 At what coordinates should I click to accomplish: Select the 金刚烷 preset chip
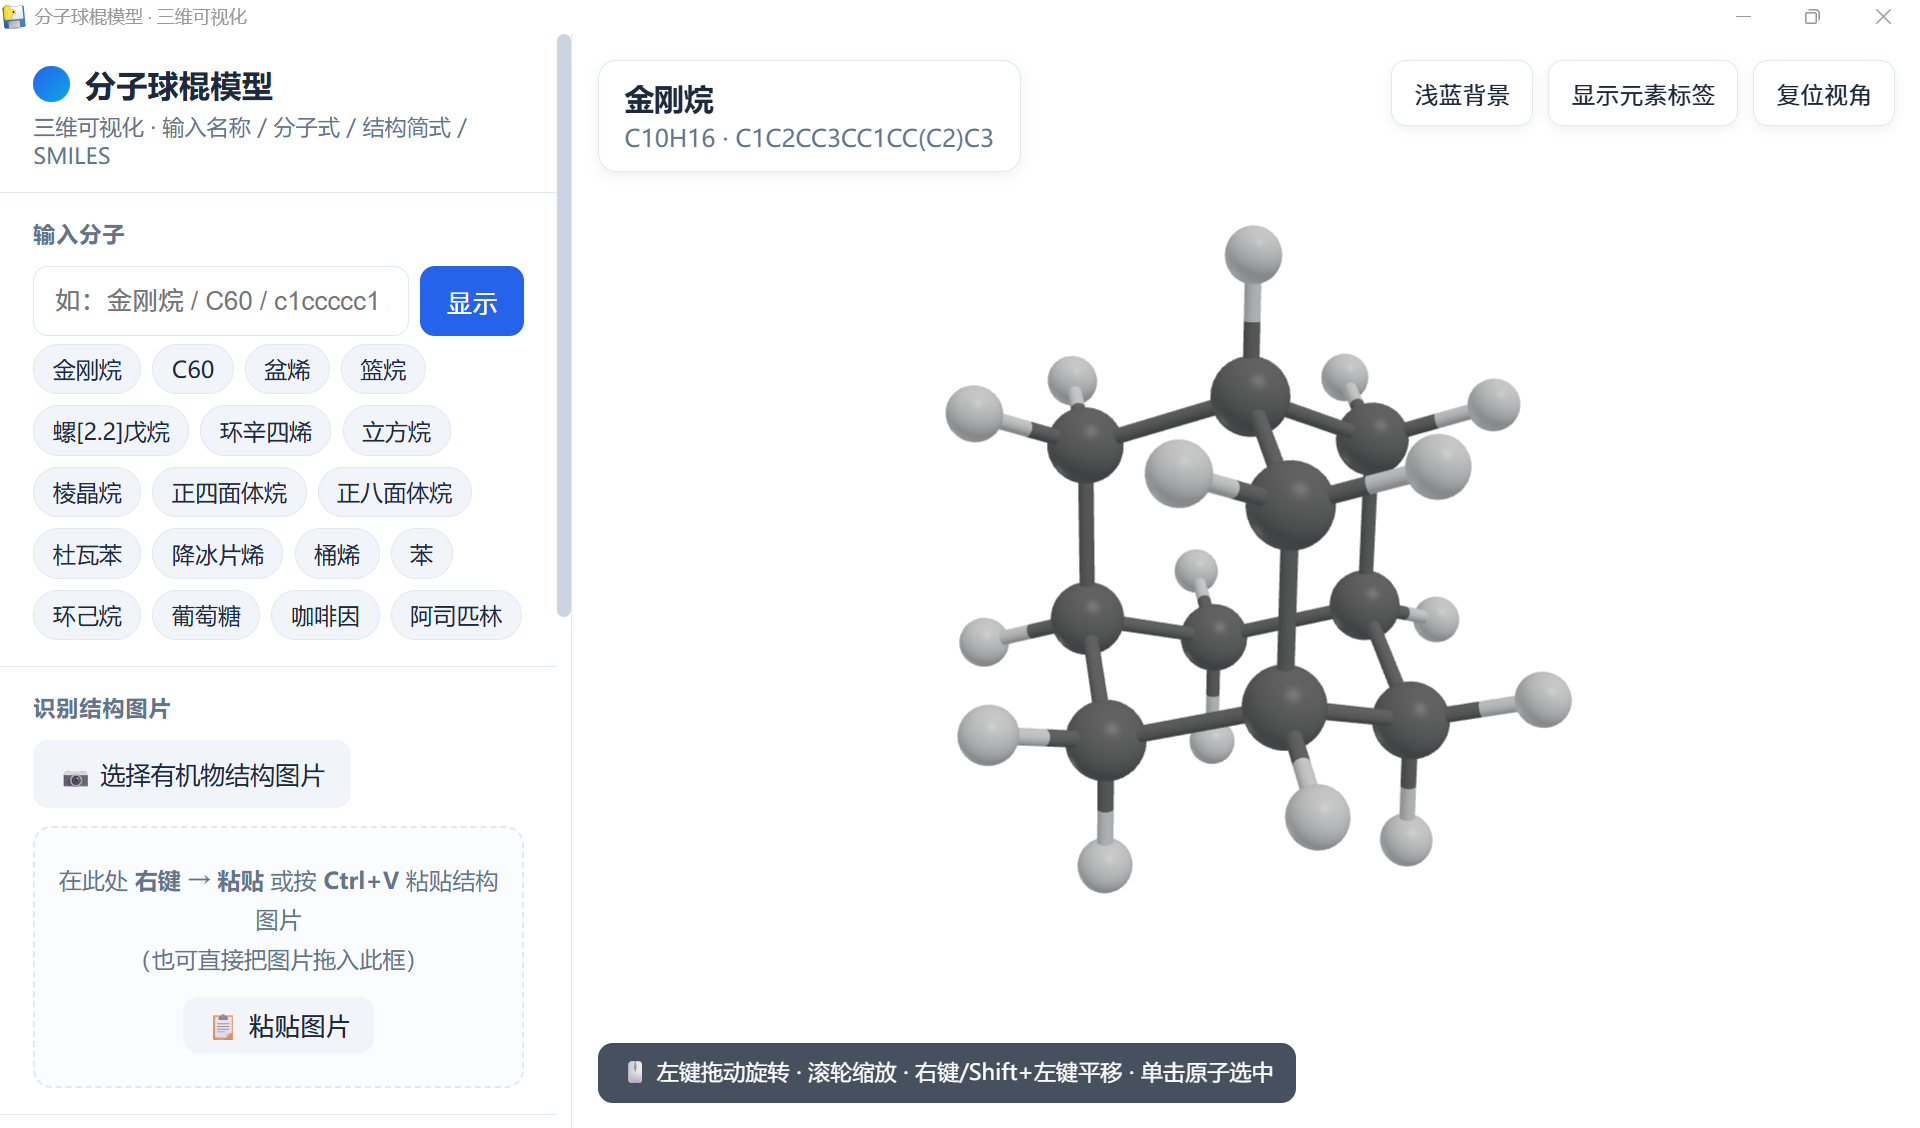pos(87,370)
